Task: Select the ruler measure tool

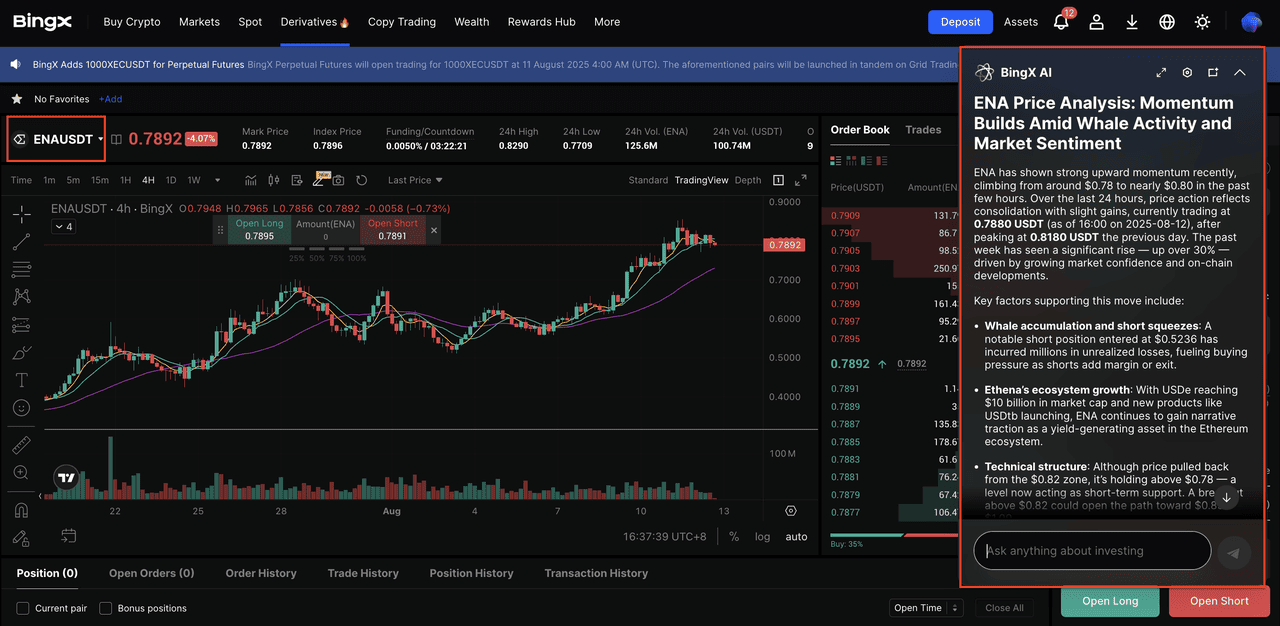Action: pos(21,444)
